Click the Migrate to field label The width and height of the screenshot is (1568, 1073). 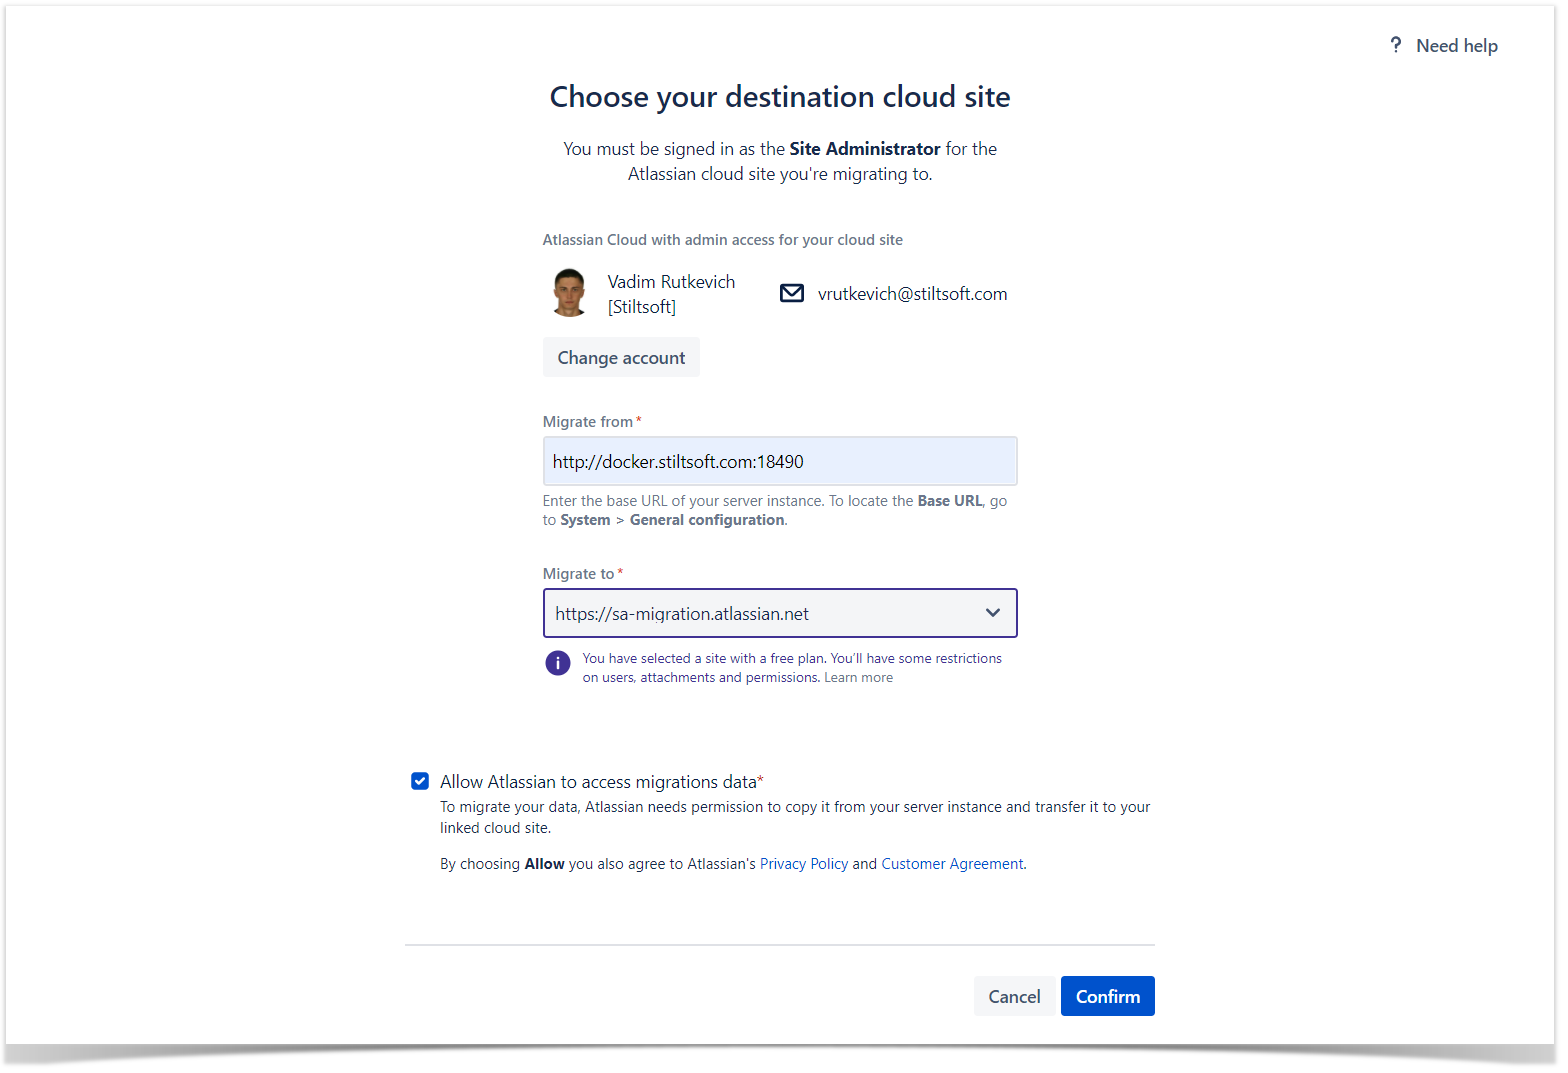pos(578,574)
